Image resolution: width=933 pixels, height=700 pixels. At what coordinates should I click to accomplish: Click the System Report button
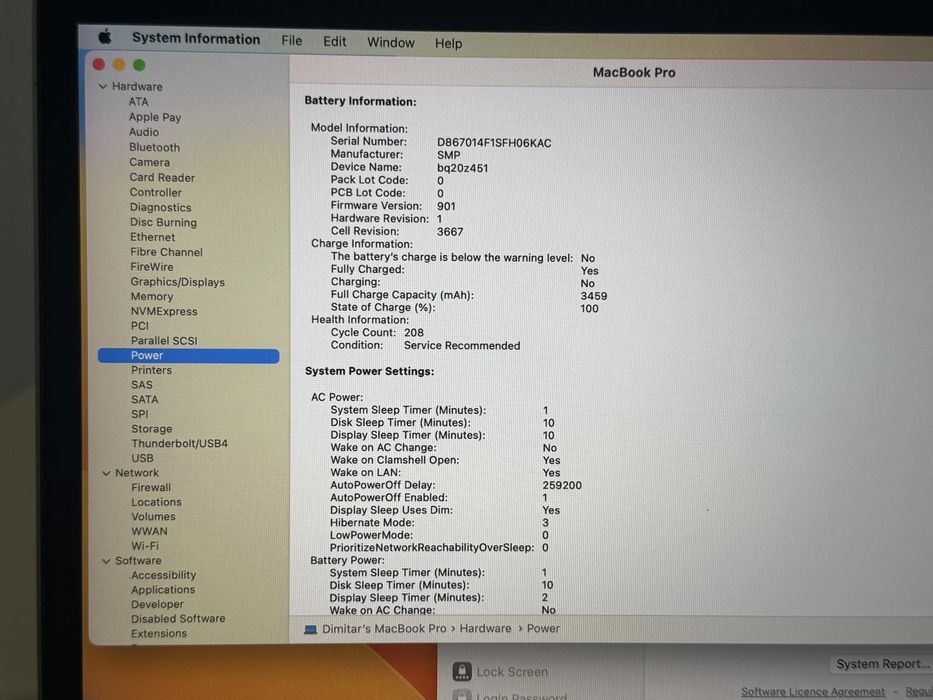tap(882, 664)
